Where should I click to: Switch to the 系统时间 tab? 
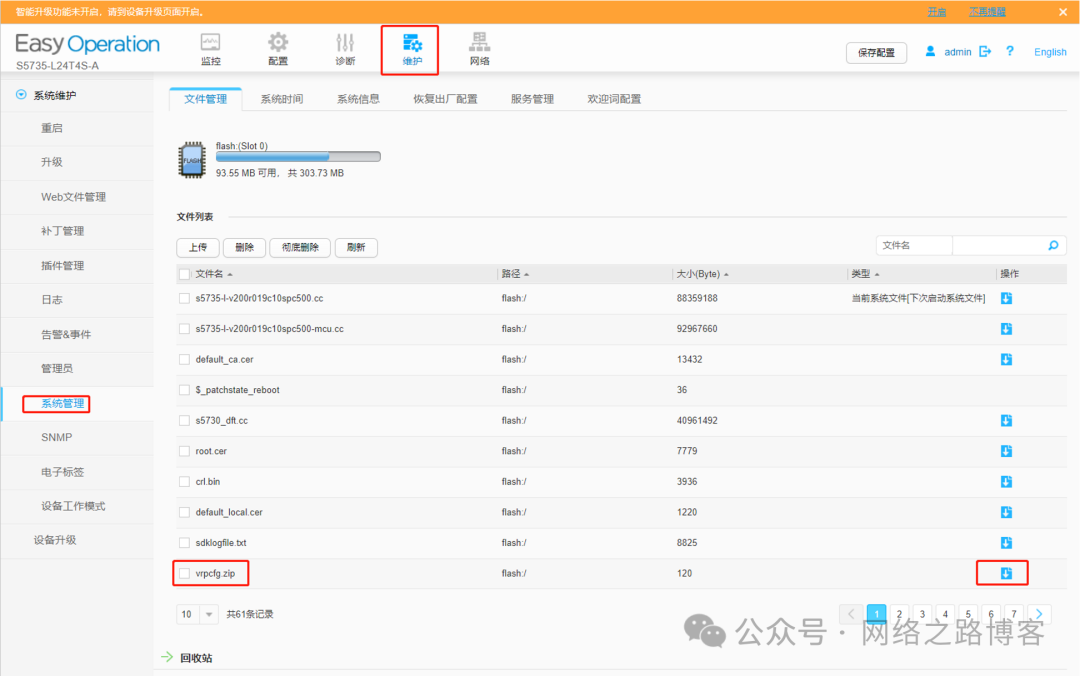tap(281, 99)
